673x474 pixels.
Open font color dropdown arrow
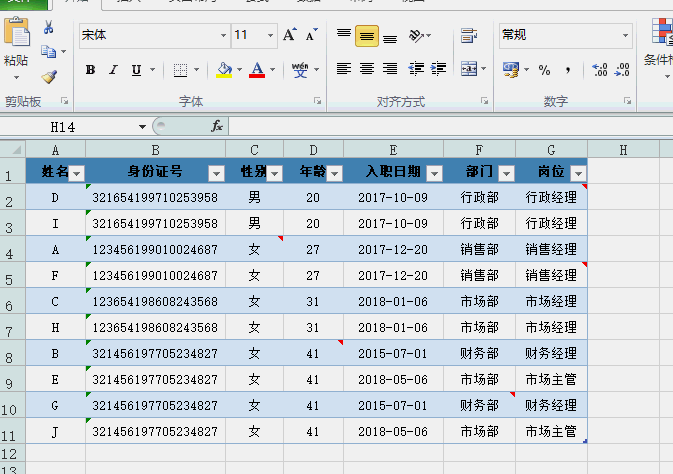point(273,70)
